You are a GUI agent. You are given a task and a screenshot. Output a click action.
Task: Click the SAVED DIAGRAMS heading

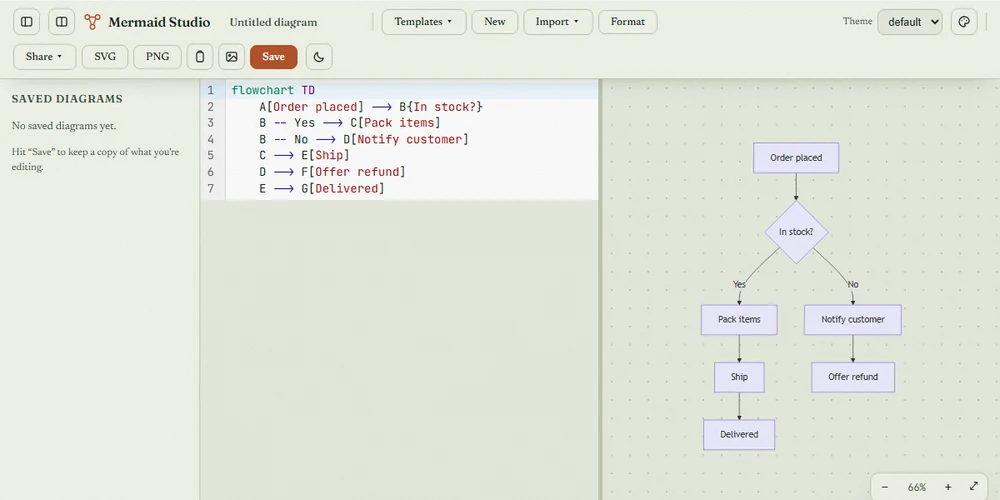pyautogui.click(x=67, y=99)
